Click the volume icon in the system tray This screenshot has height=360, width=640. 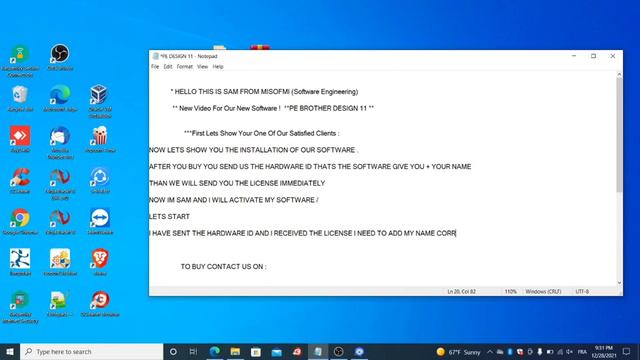pyautogui.click(x=570, y=351)
